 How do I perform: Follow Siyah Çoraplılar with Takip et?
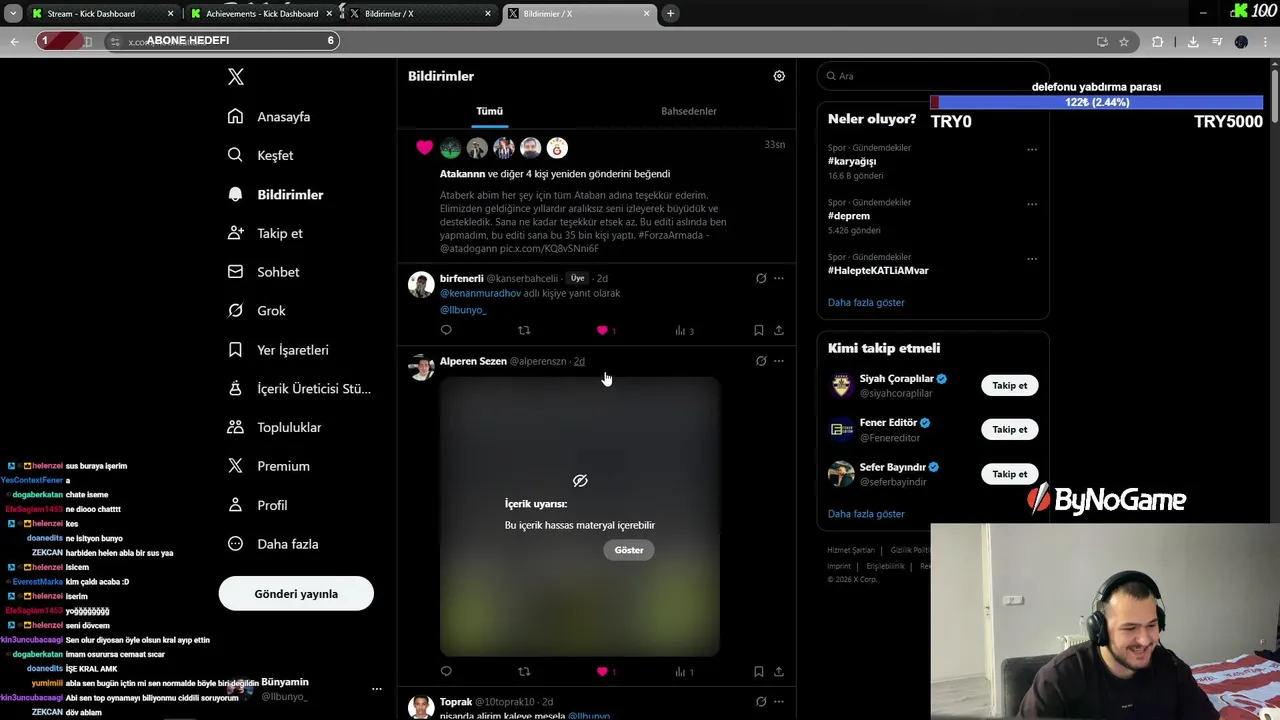[x=1010, y=385]
